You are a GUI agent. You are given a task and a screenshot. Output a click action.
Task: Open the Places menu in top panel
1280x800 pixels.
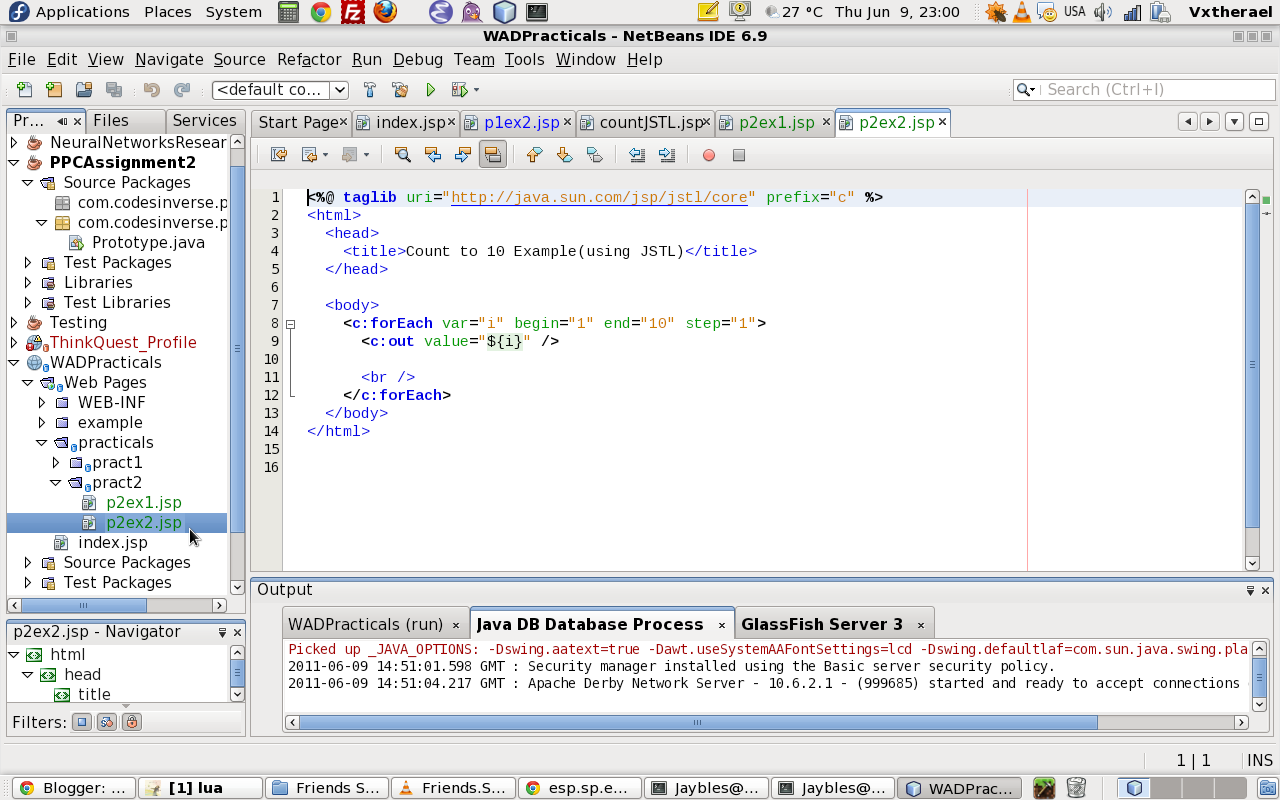tap(168, 12)
